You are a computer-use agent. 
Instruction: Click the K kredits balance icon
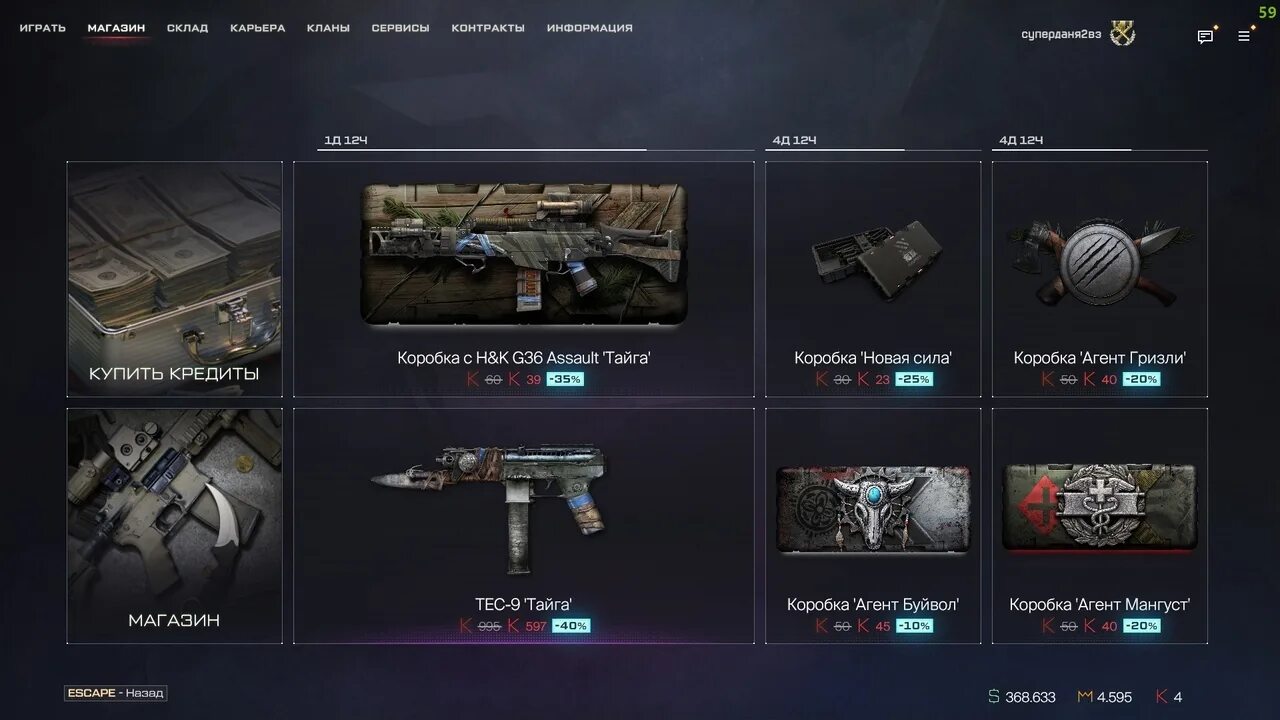click(x=1162, y=697)
